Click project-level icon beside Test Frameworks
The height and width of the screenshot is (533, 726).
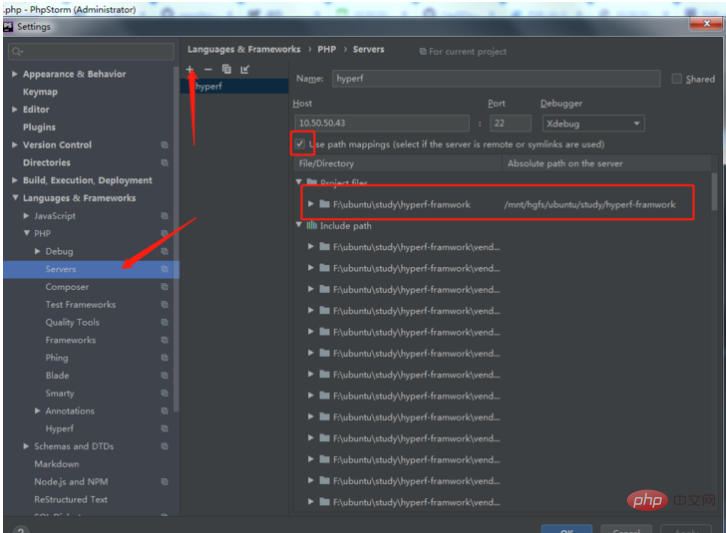pyautogui.click(x=164, y=304)
